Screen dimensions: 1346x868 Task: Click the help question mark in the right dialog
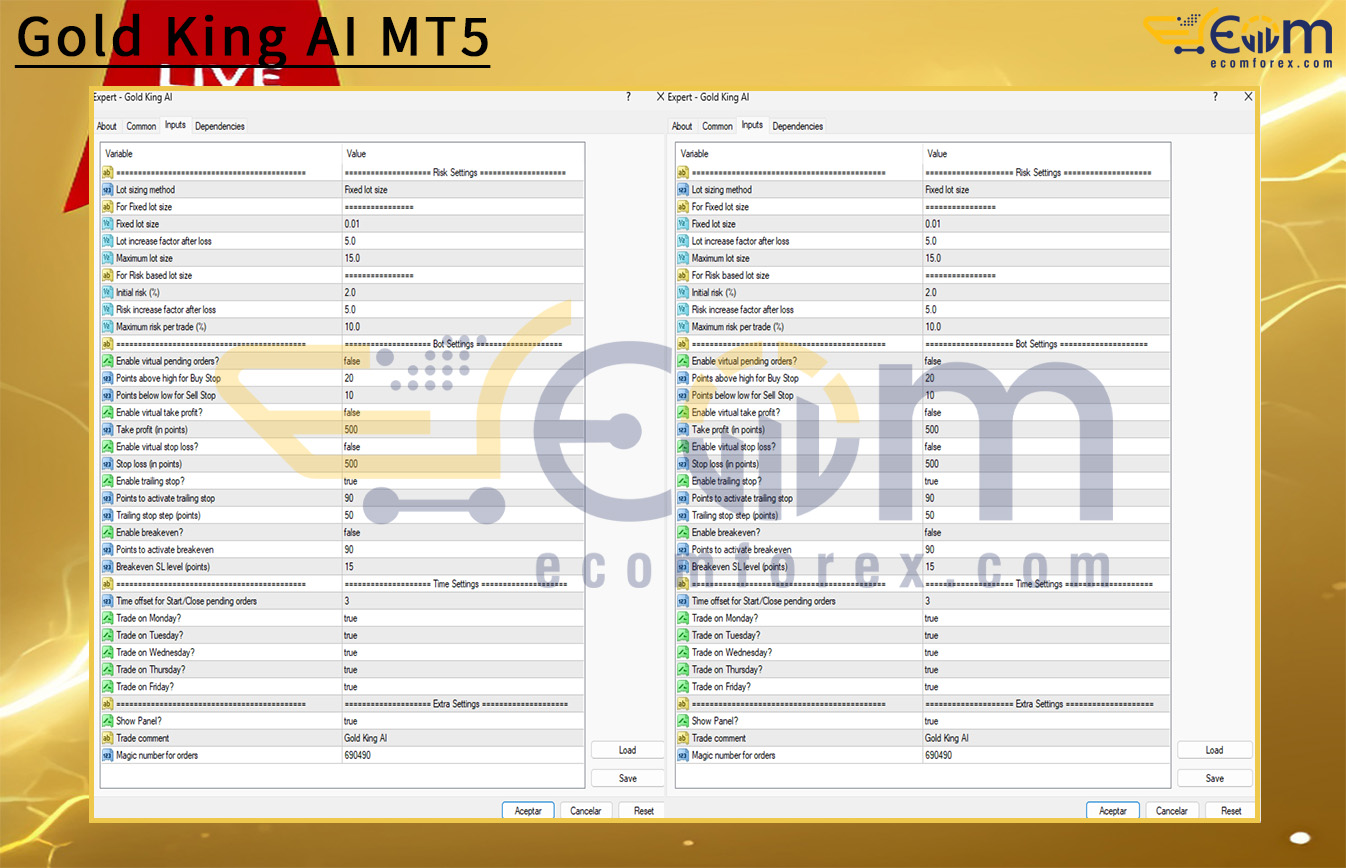coord(1215,97)
